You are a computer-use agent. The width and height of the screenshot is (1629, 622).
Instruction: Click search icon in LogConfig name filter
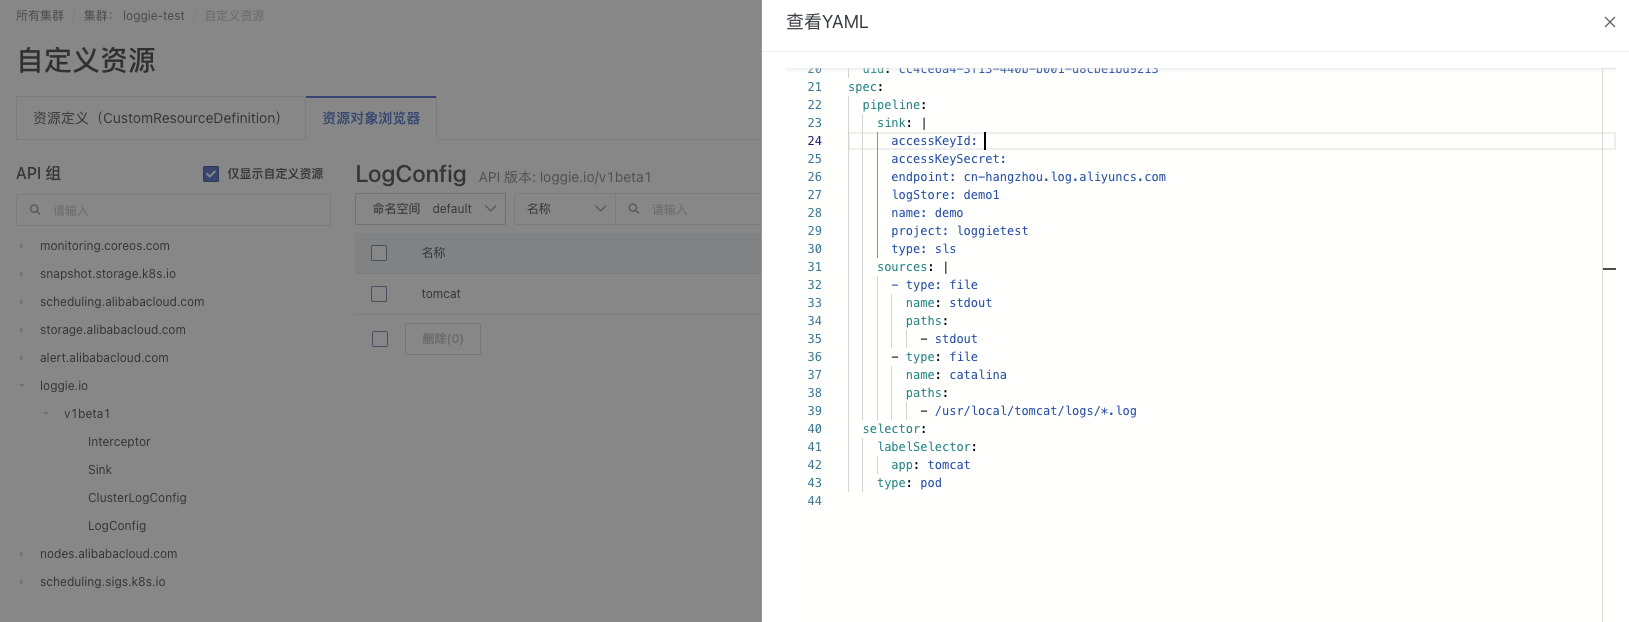(x=634, y=209)
